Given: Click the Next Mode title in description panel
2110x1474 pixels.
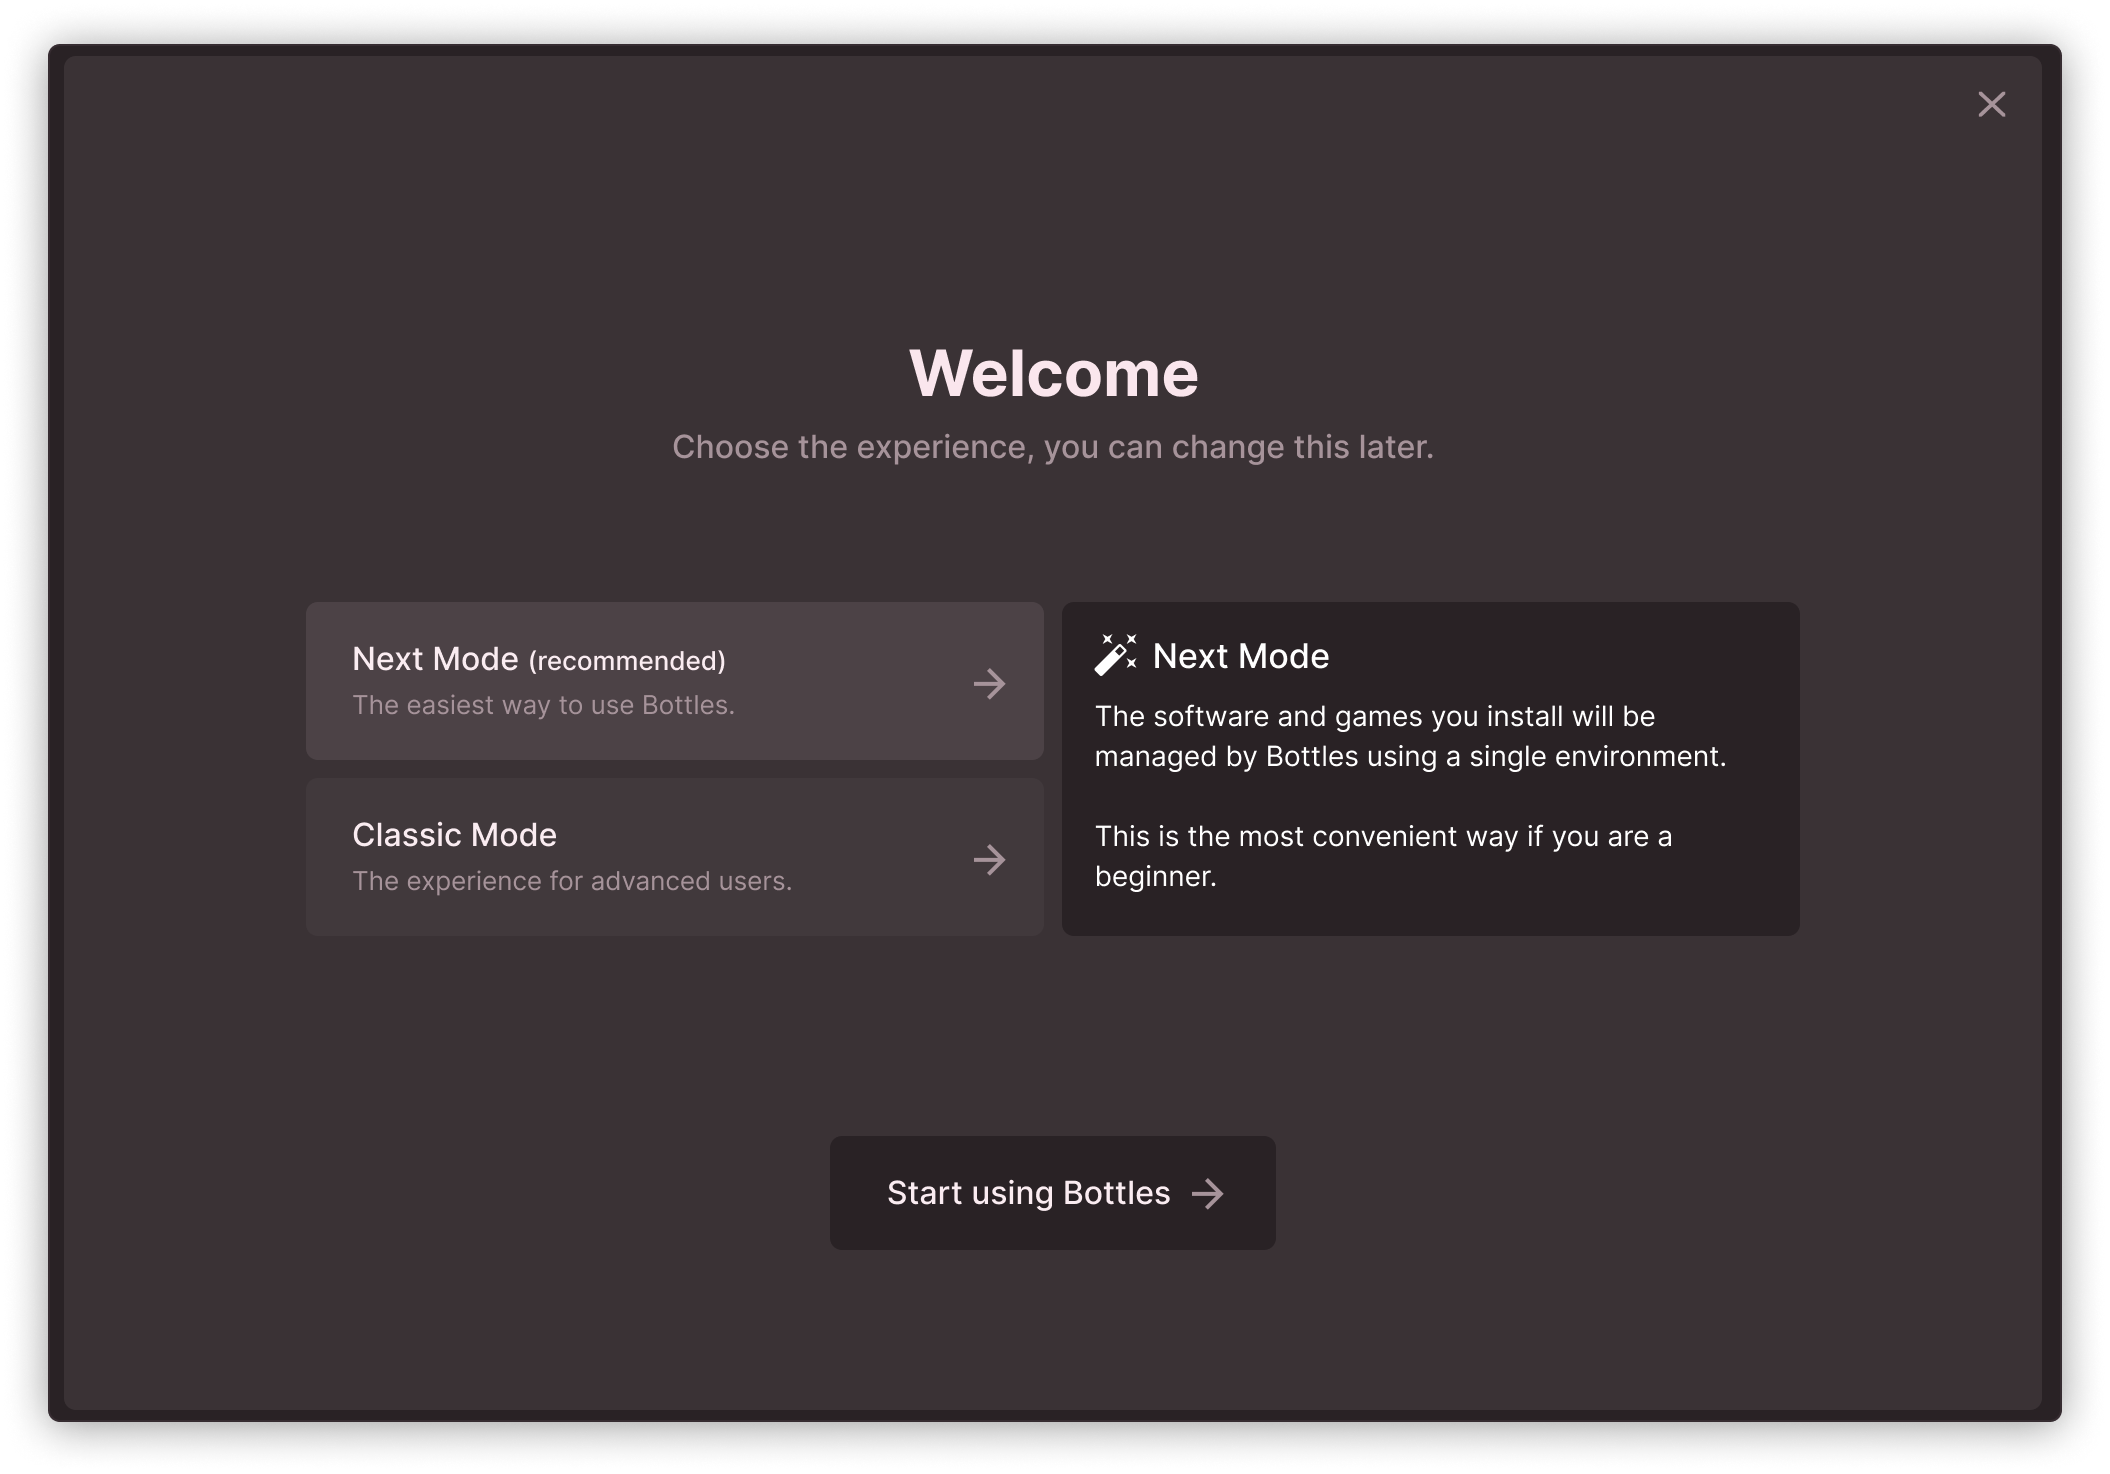Looking at the screenshot, I should pyautogui.click(x=1240, y=656).
